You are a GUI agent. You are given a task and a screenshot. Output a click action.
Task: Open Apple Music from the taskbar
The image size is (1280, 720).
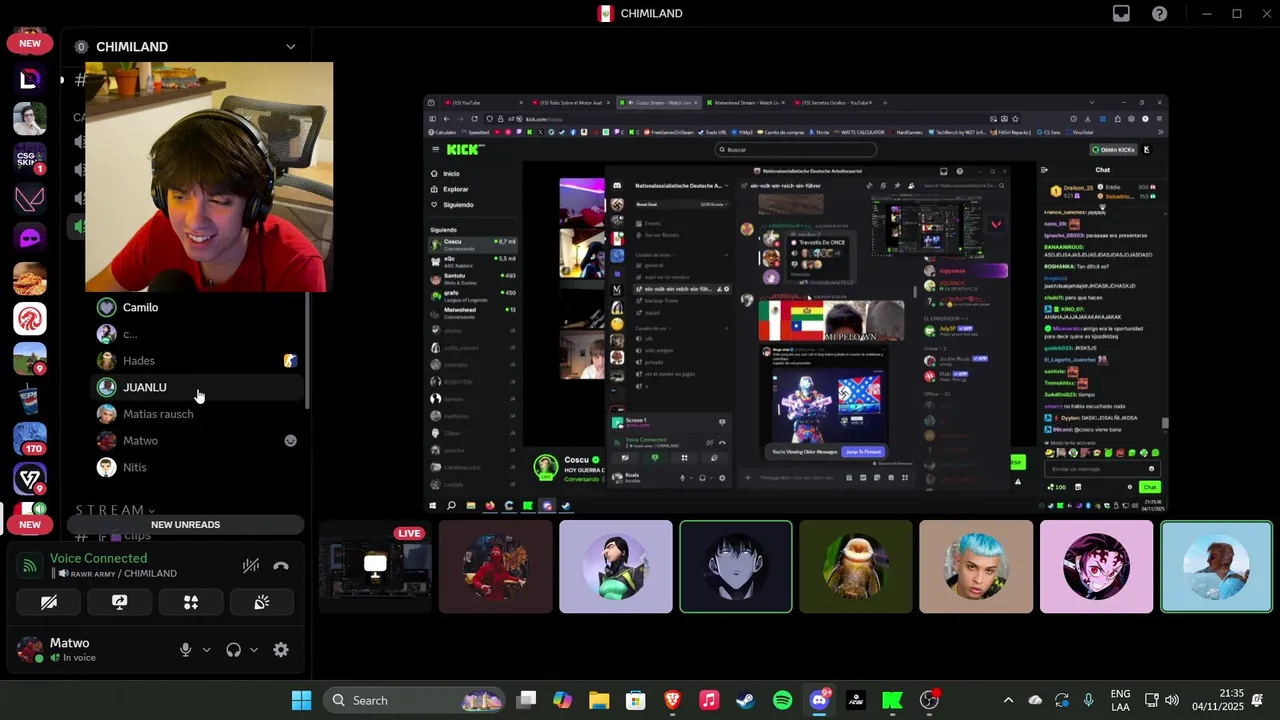(x=709, y=700)
